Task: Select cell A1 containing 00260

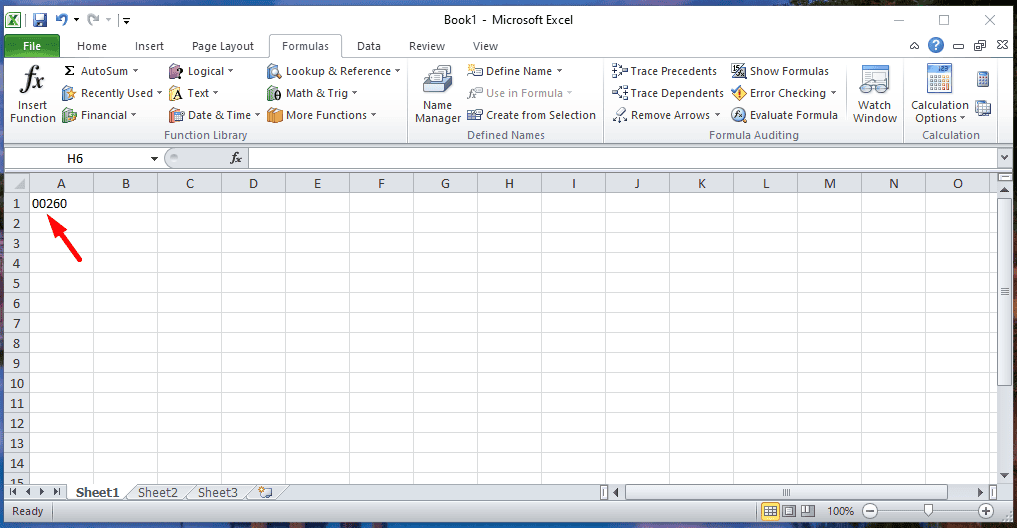Action: coord(61,203)
